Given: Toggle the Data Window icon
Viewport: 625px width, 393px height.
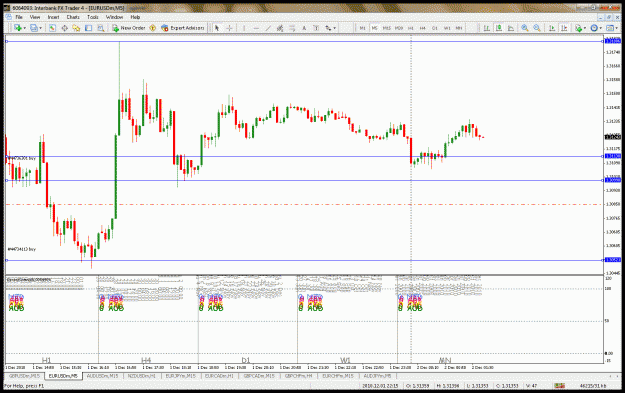Looking at the screenshot, I should tap(64, 28).
